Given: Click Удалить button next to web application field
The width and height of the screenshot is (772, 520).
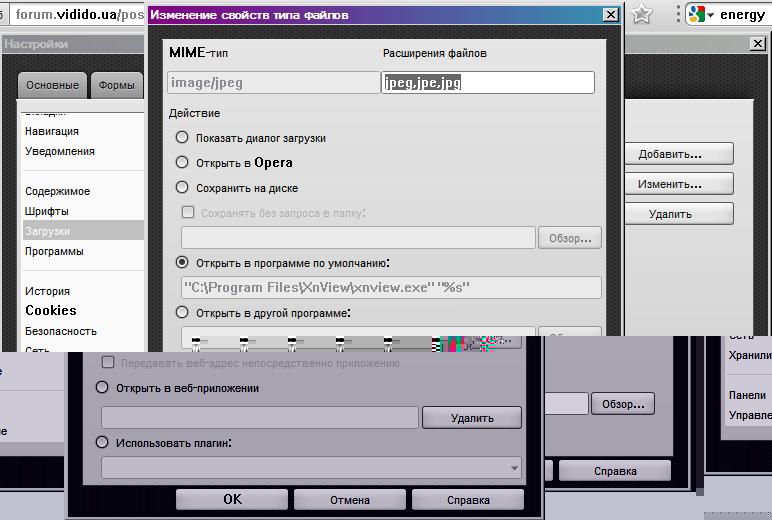Looking at the screenshot, I should [472, 418].
